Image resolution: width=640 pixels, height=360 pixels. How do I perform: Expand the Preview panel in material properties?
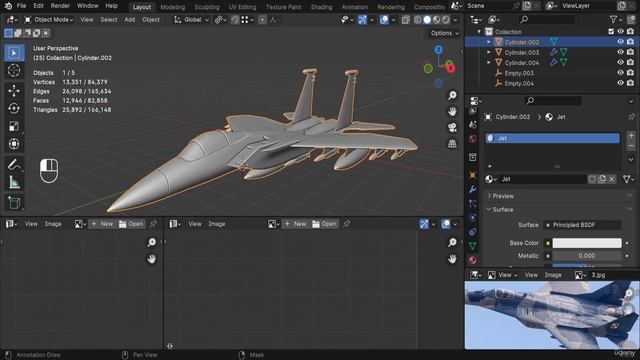click(503, 196)
